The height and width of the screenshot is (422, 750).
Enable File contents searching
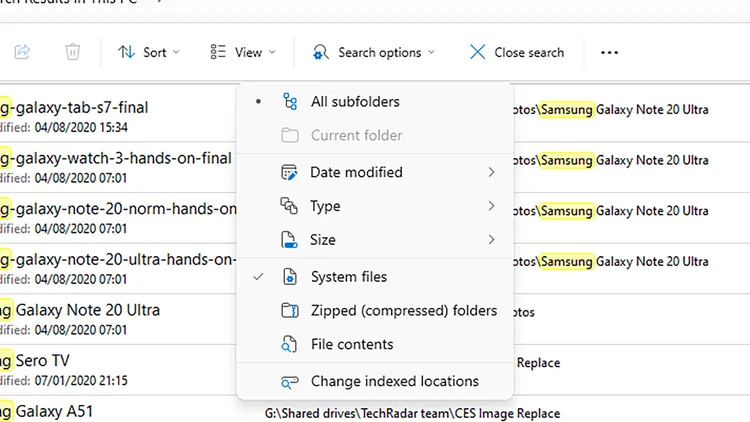352,345
